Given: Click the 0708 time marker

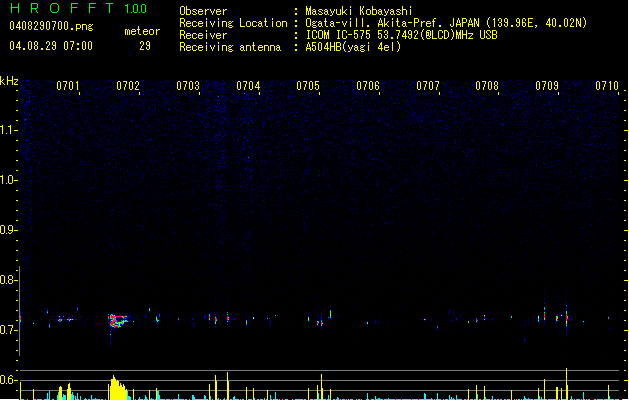Looking at the screenshot, I should coord(487,86).
